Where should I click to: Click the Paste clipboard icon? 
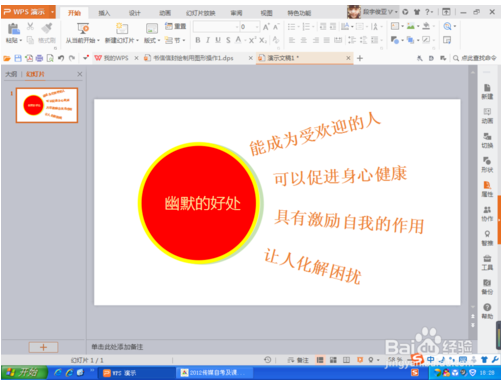[14, 29]
